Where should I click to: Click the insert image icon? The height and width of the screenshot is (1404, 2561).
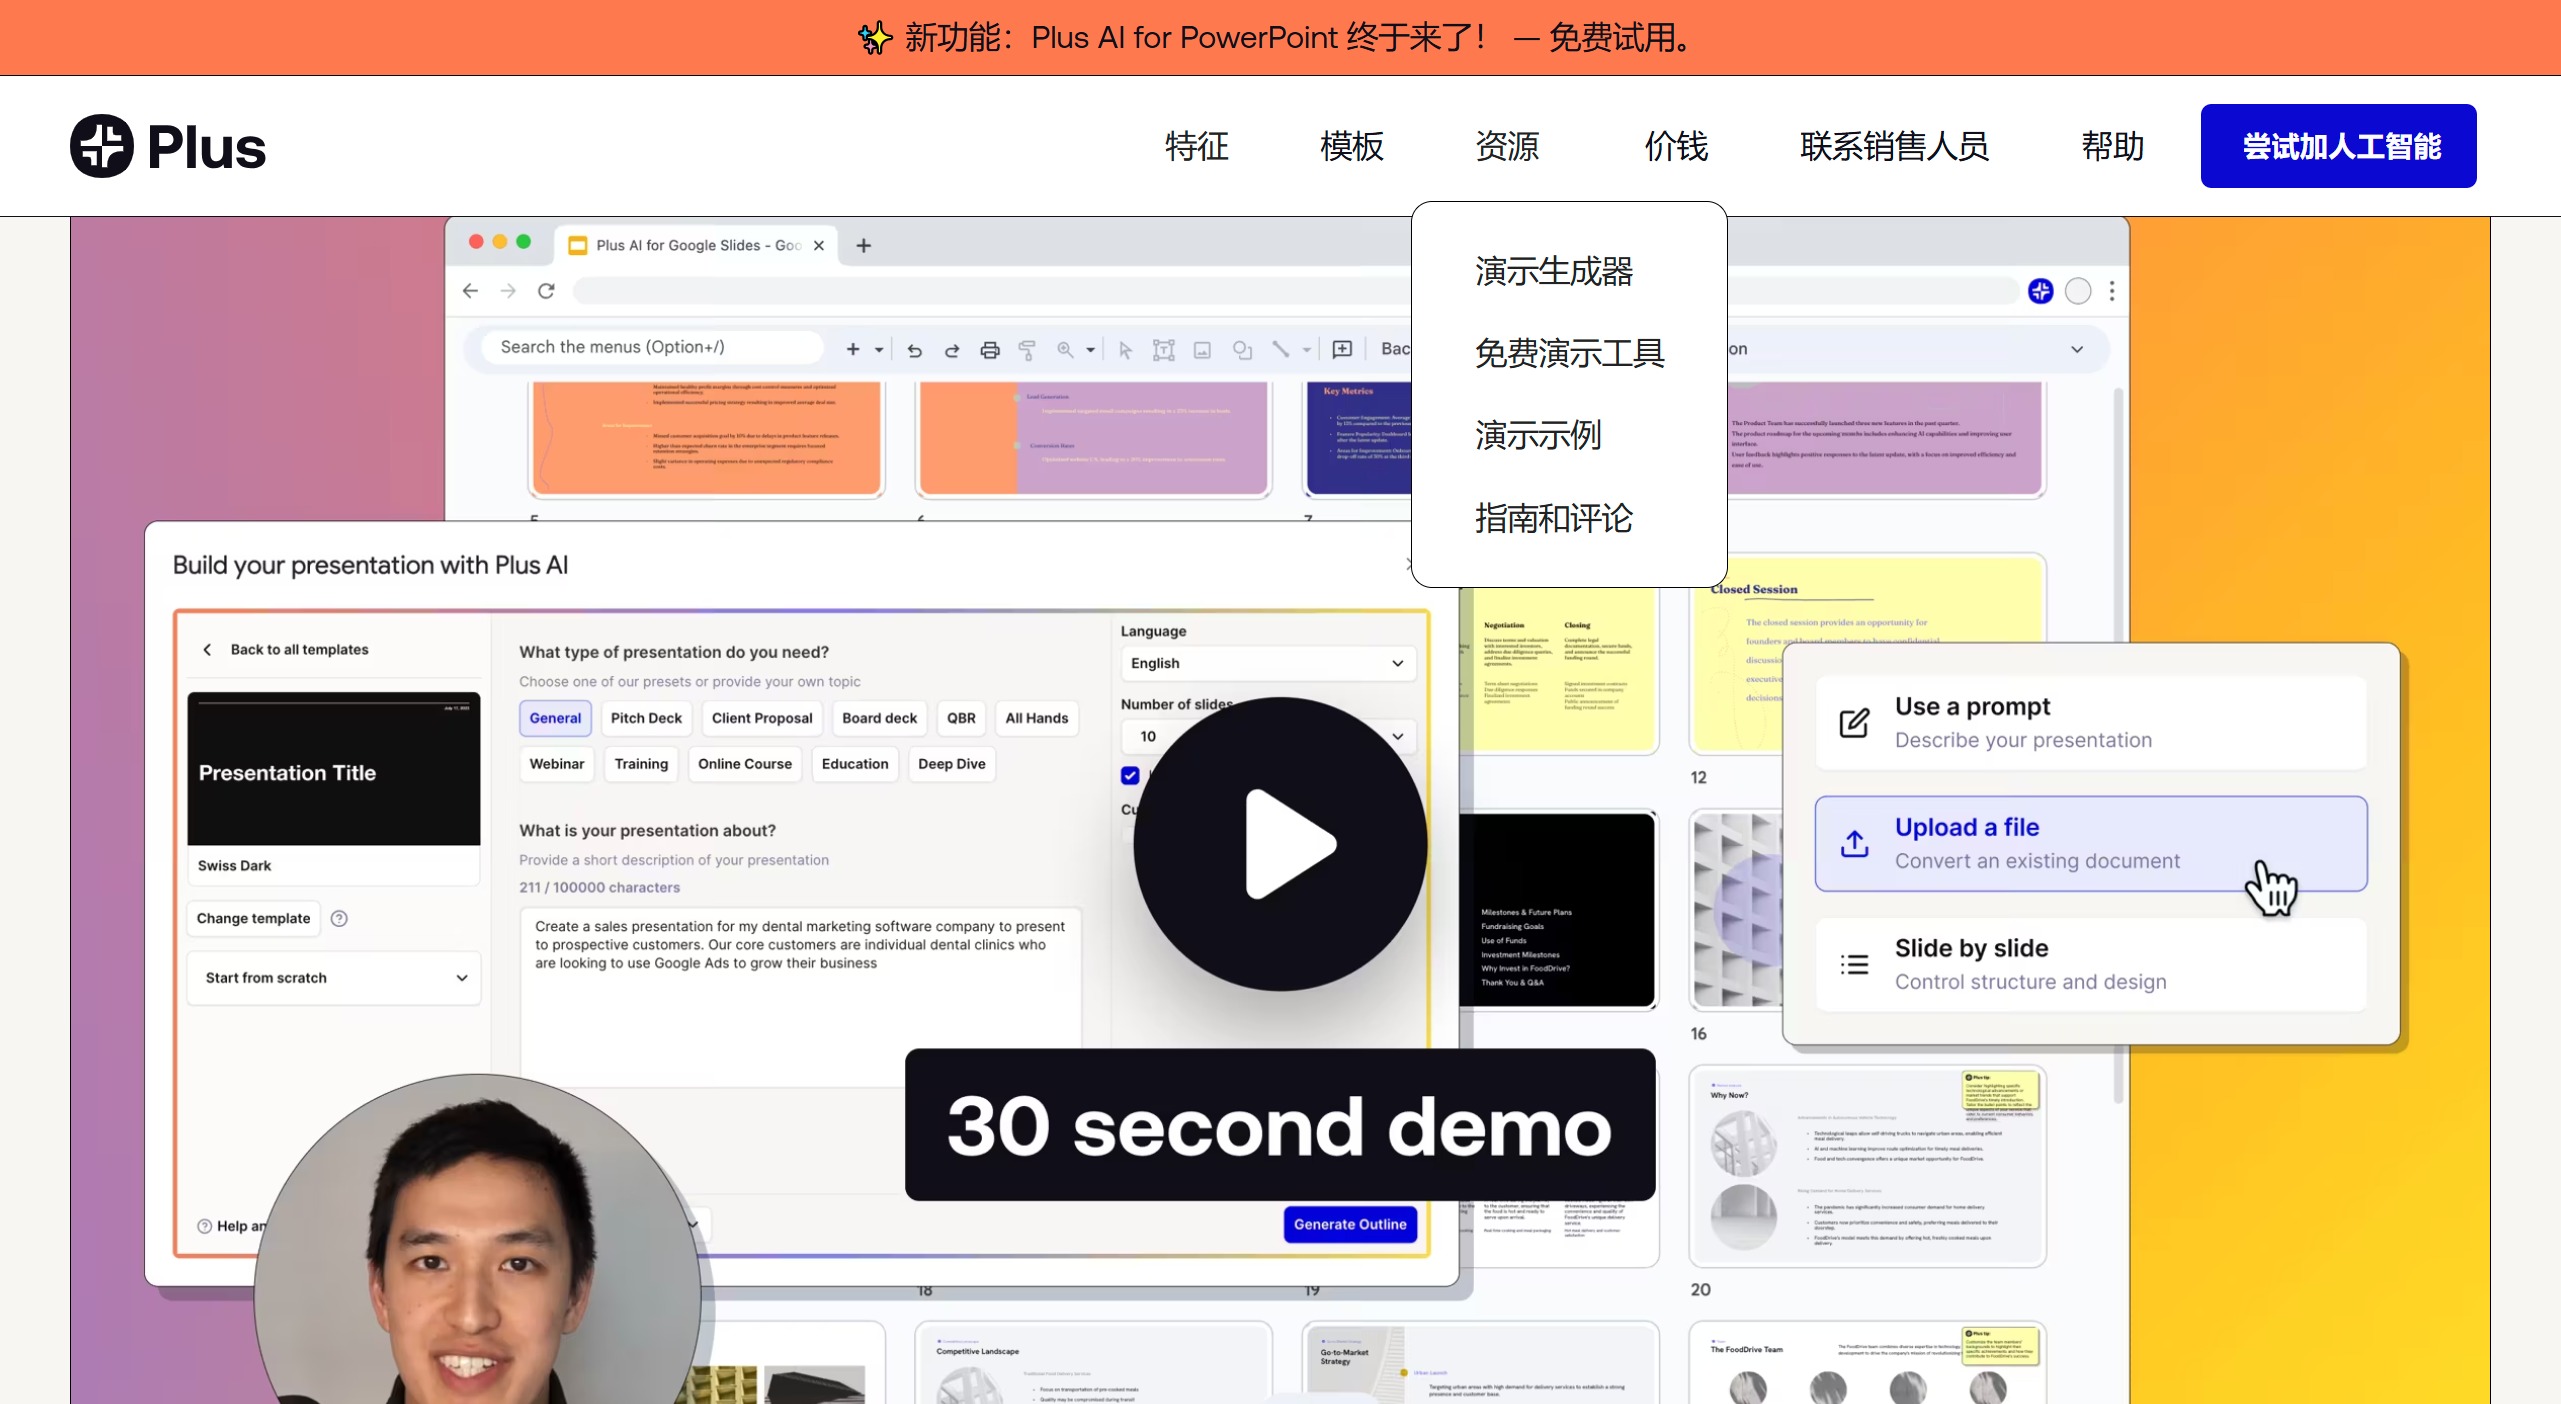tap(1203, 350)
